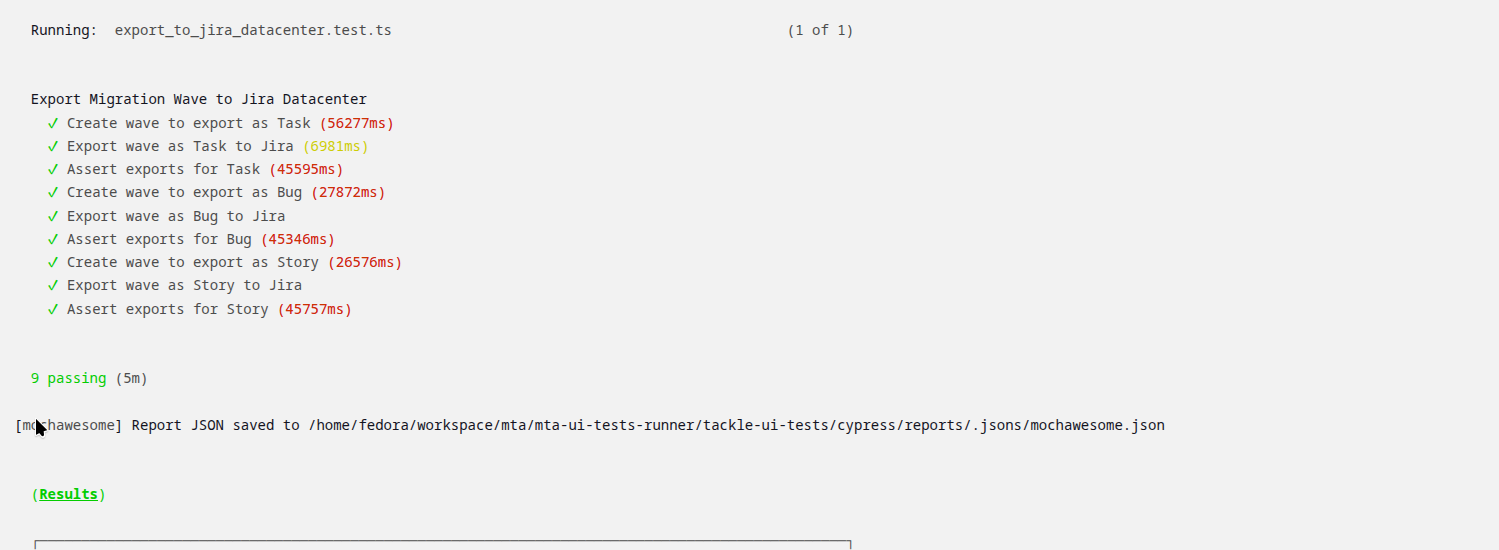1499x550 pixels.
Task: Click the 45757ms duration for Story assertions
Action: tap(314, 309)
